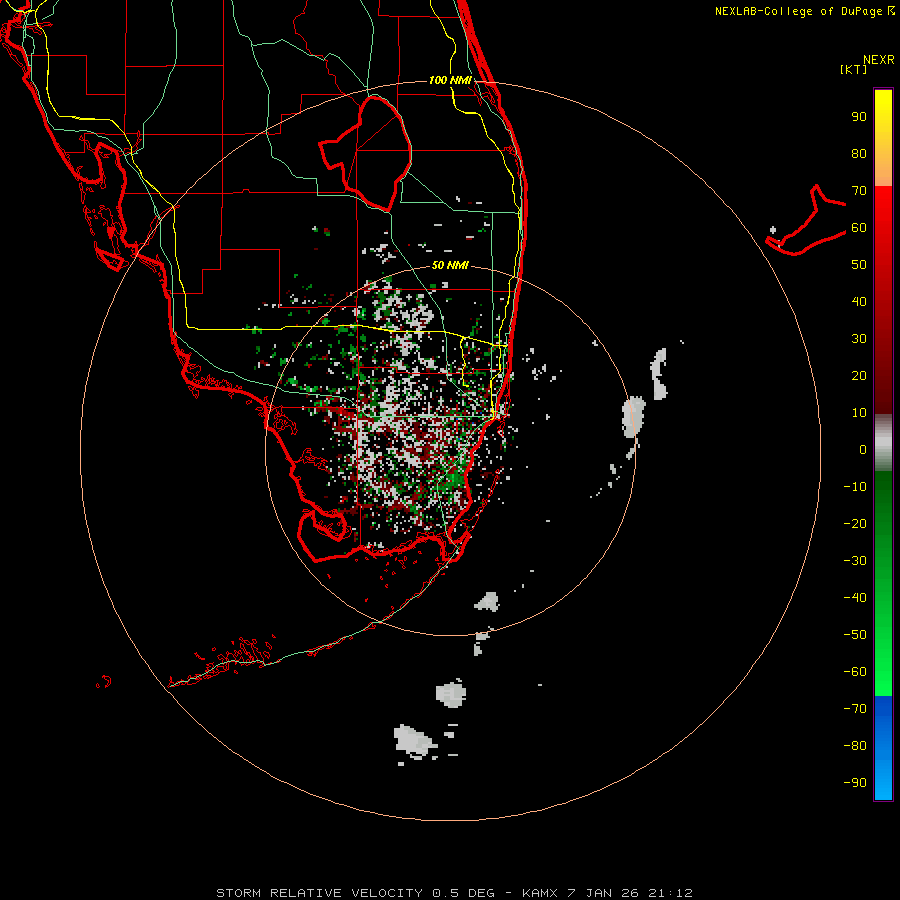This screenshot has height=900, width=900.
Task: Click STORM RELATIVE VELOCITY in the caption
Action: tap(319, 893)
